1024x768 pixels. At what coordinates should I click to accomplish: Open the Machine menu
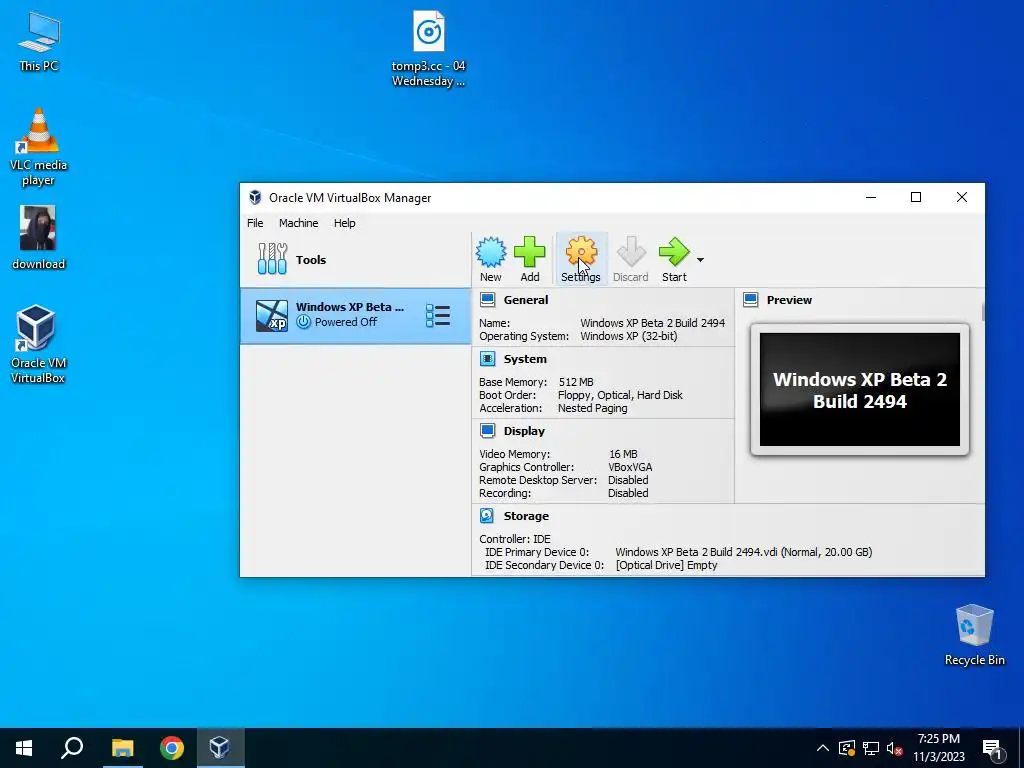tap(298, 223)
